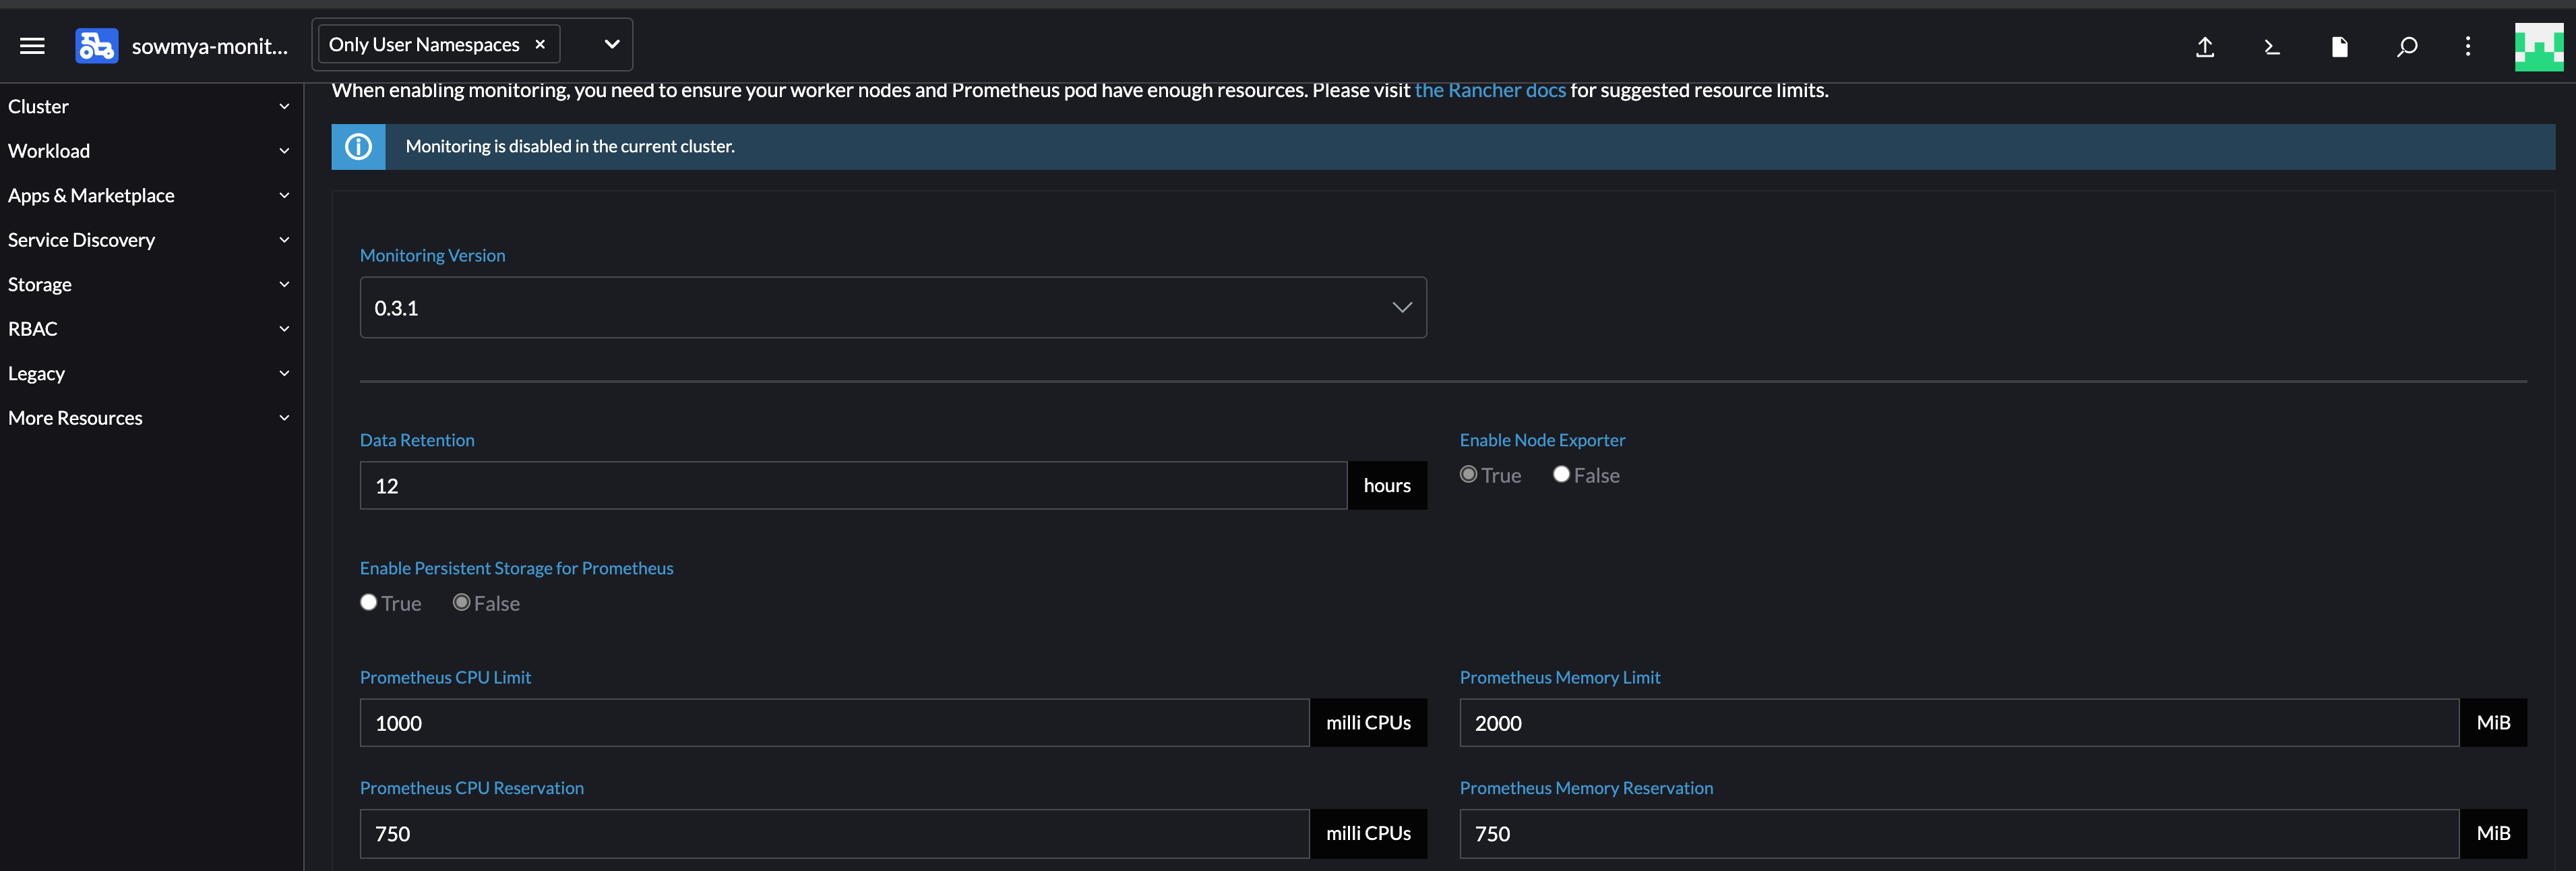The width and height of the screenshot is (2576, 871).
Task: Set Enable Node Exporter to False
Action: coord(1561,475)
